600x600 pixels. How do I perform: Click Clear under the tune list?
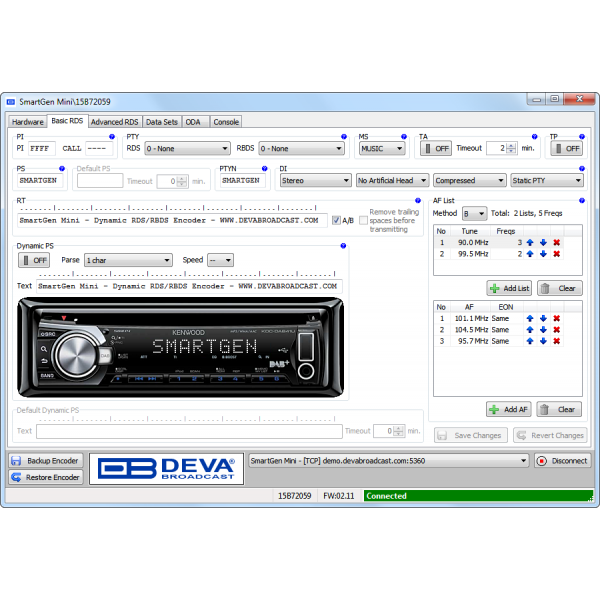pos(559,288)
